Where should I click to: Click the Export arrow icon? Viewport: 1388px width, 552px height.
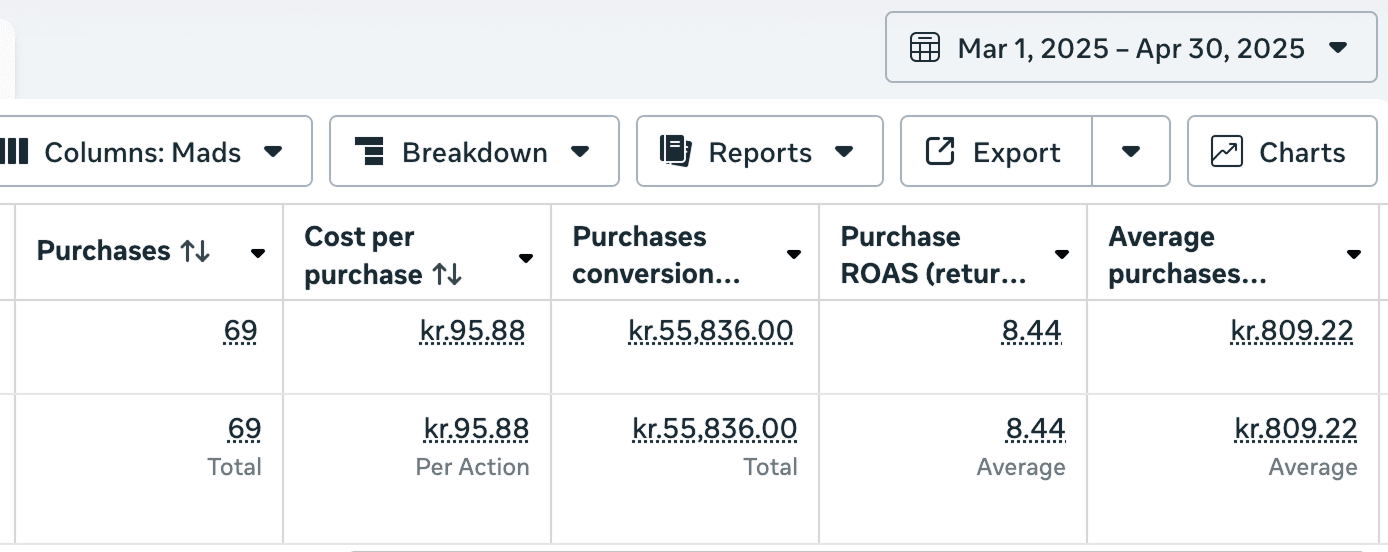pos(940,152)
